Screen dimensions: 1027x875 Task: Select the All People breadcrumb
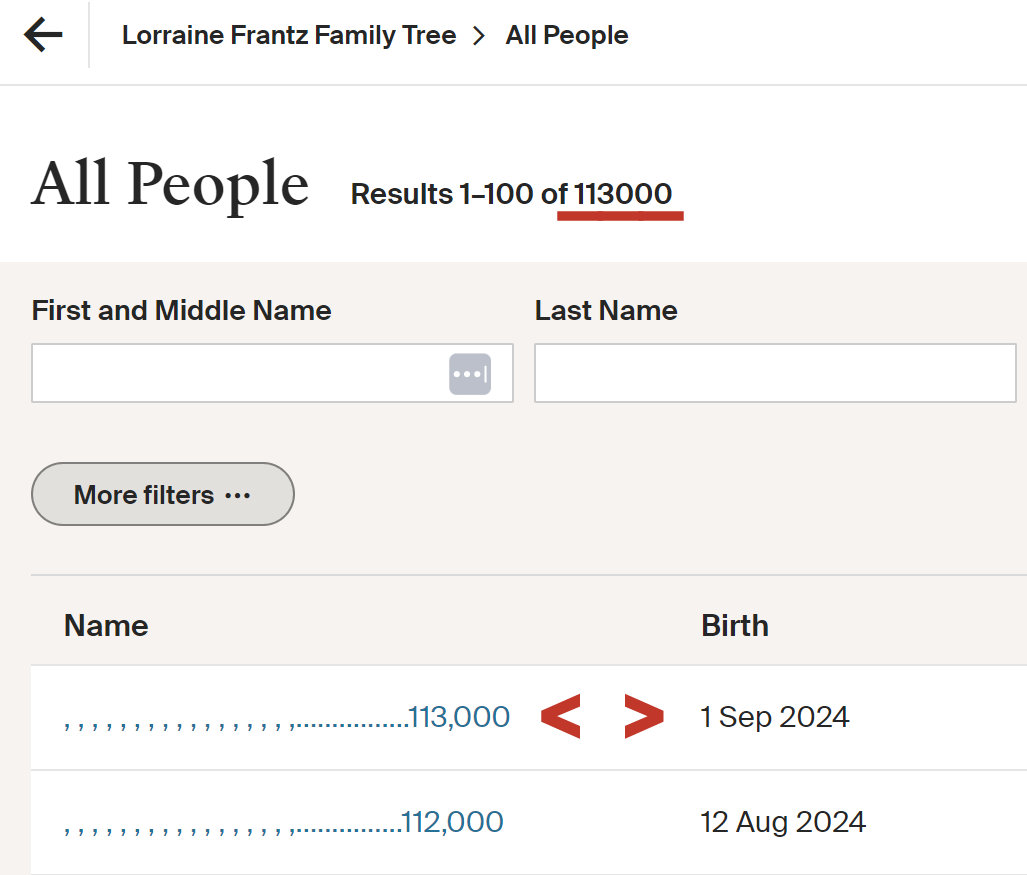(x=567, y=36)
